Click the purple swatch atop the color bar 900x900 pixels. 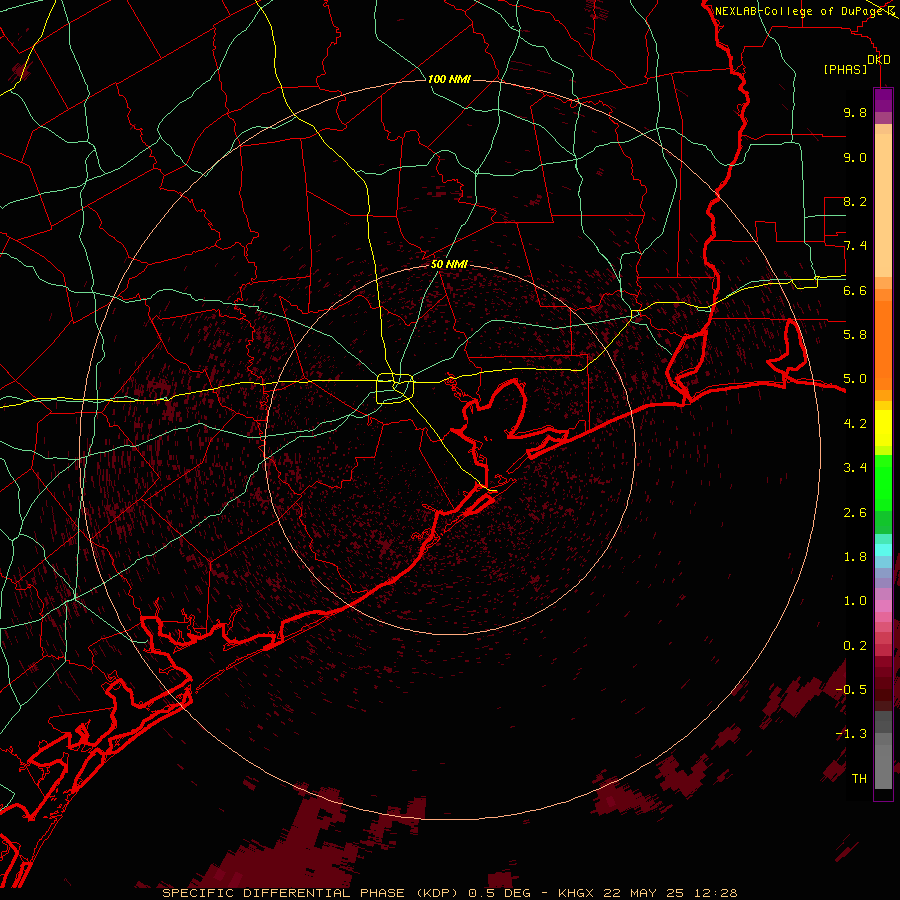click(883, 101)
